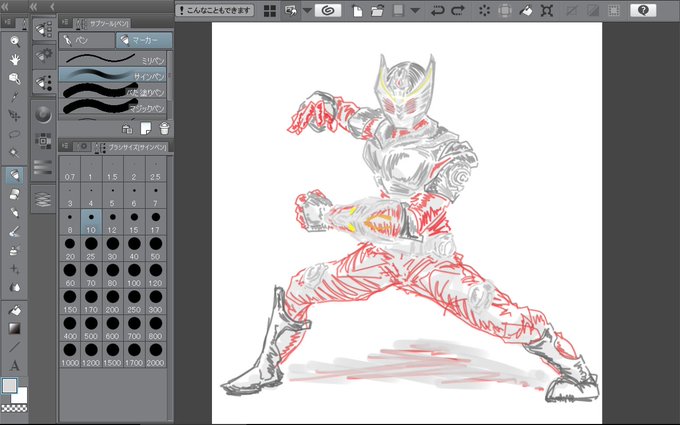Open the Color Set palette icon
Image resolution: width=680 pixels, height=425 pixels.
coord(43,141)
